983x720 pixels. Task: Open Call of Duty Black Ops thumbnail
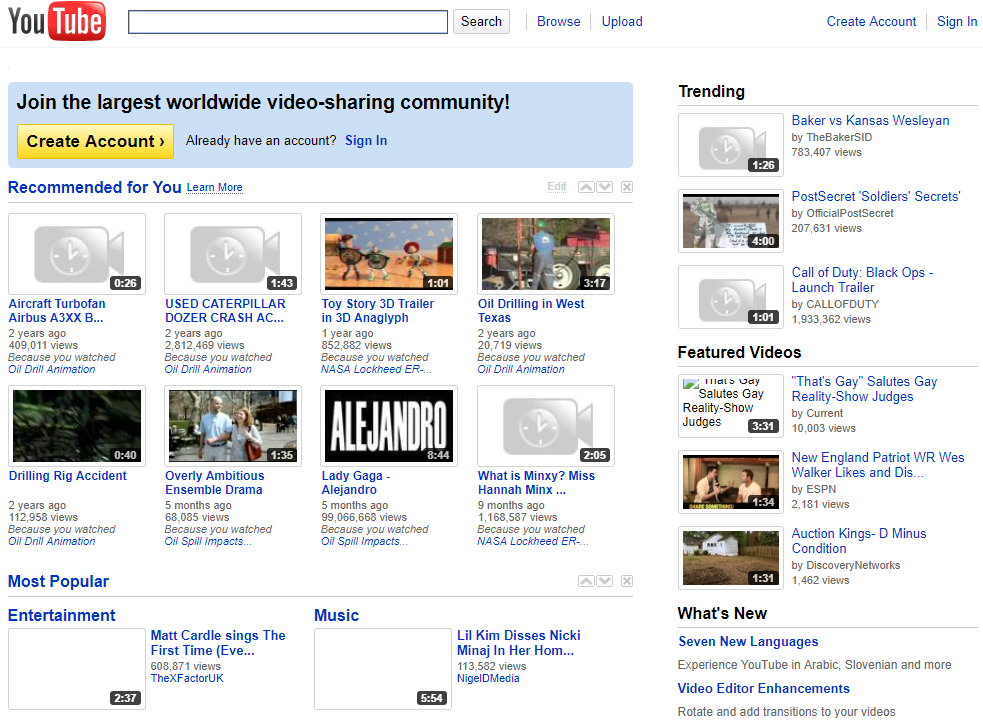point(730,297)
